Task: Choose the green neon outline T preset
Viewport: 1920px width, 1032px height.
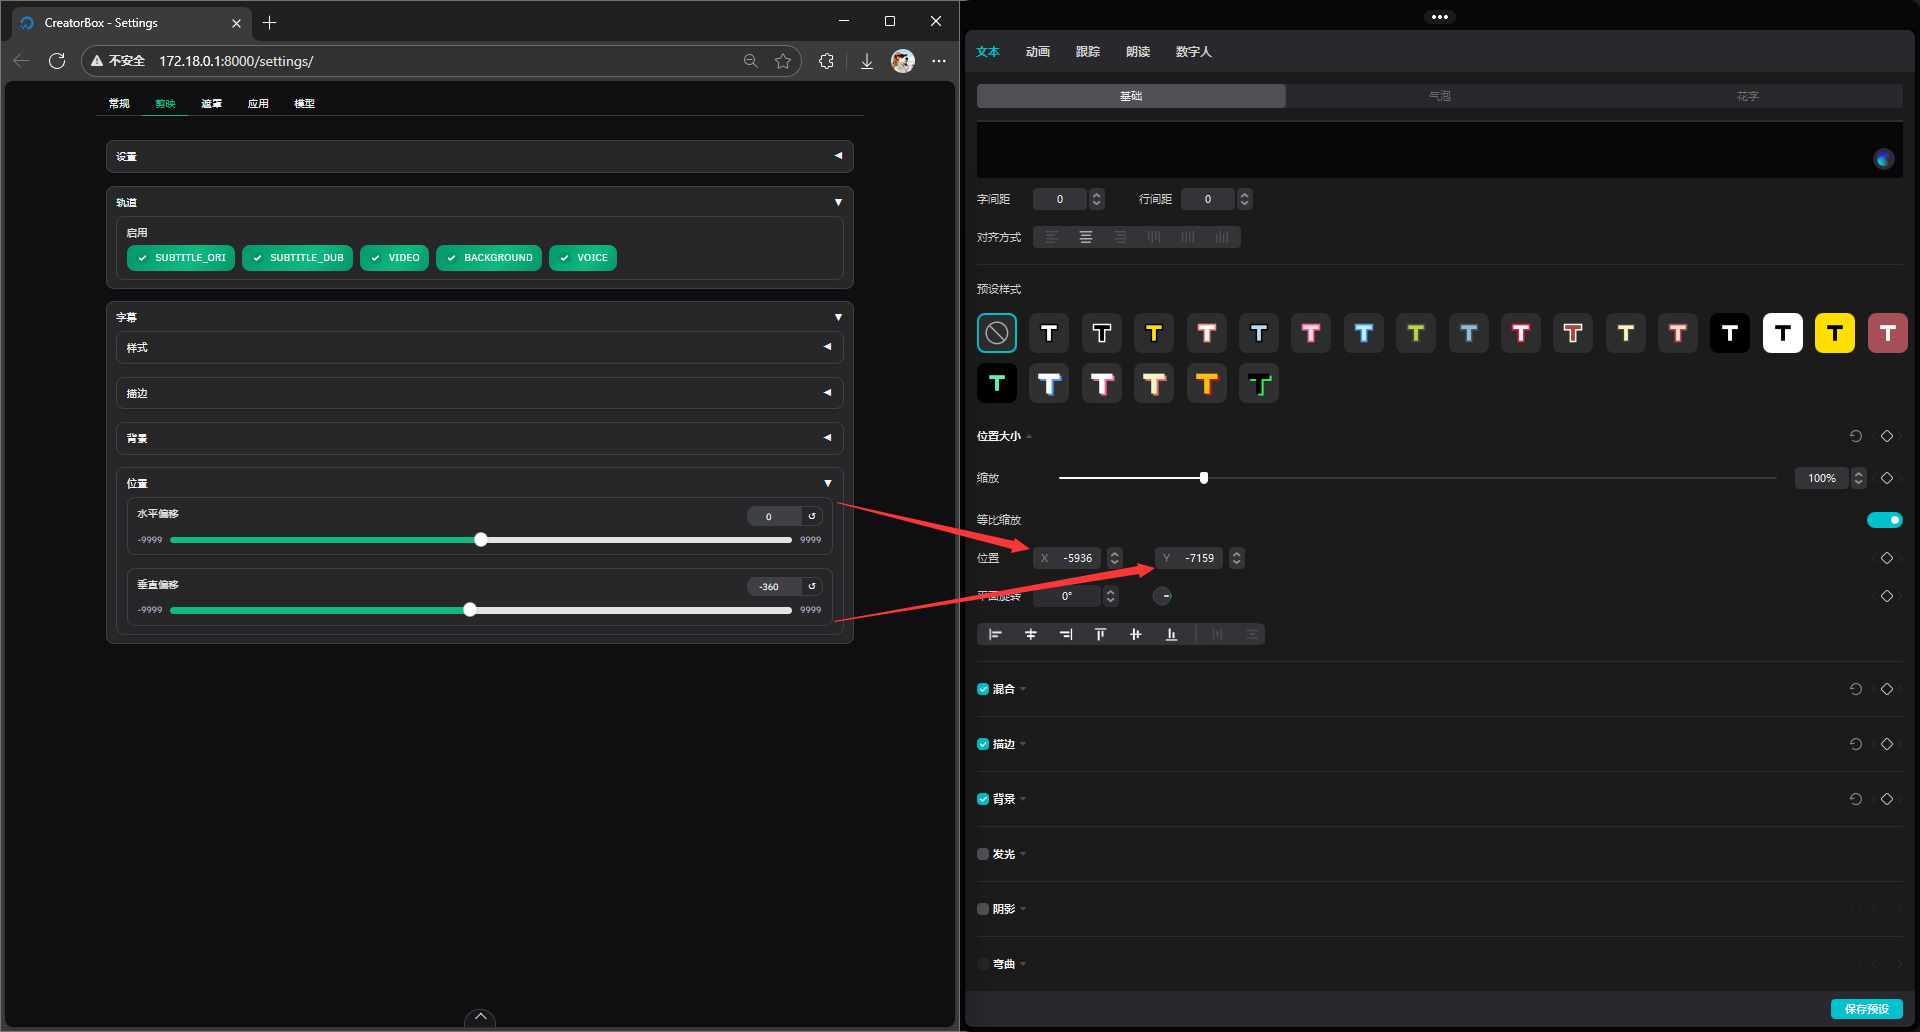Action: [1259, 383]
